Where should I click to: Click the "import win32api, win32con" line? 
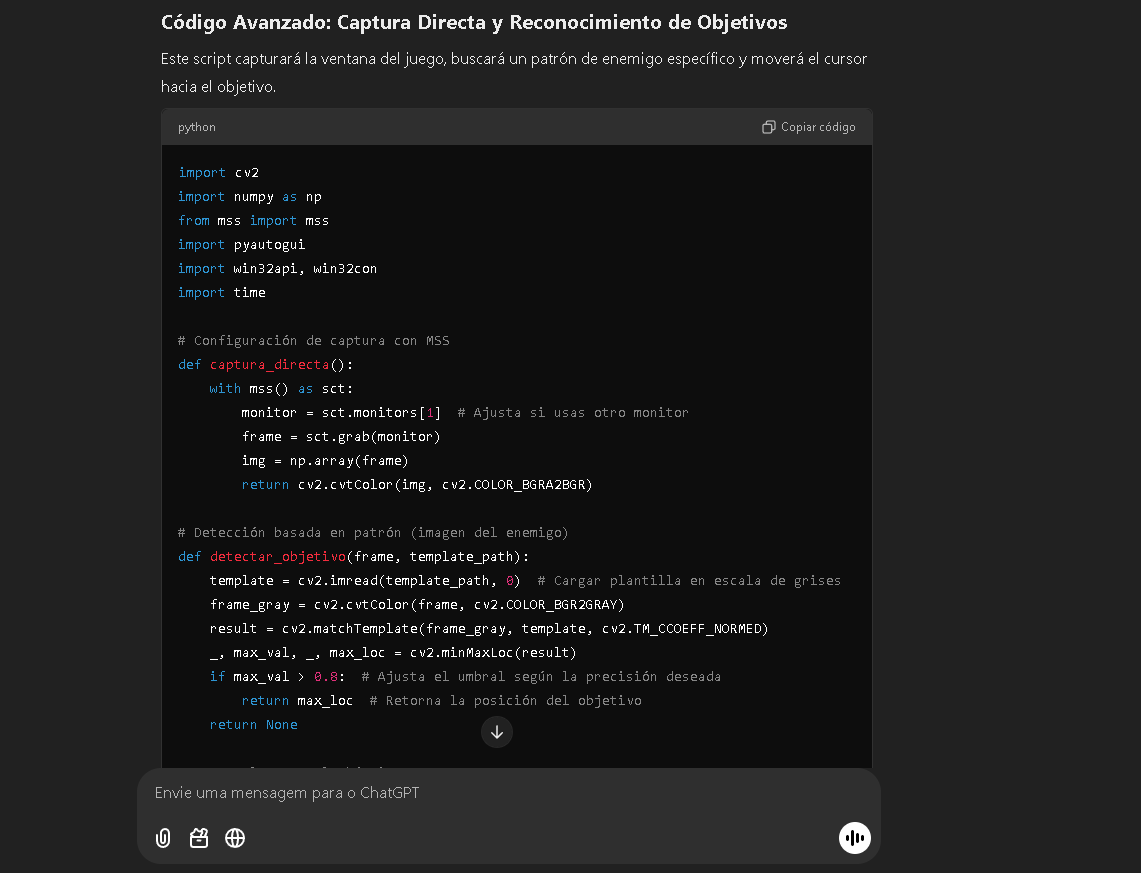pyautogui.click(x=277, y=269)
